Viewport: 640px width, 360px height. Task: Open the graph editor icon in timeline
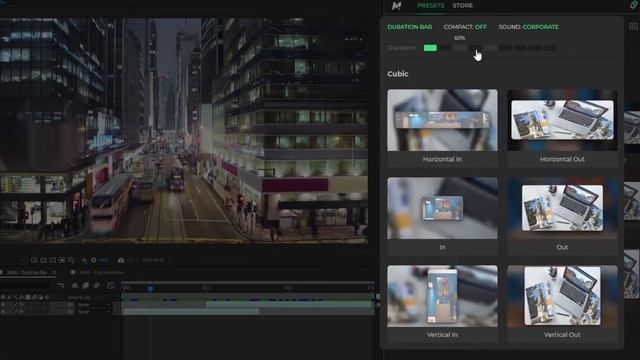pyautogui.click(x=111, y=286)
